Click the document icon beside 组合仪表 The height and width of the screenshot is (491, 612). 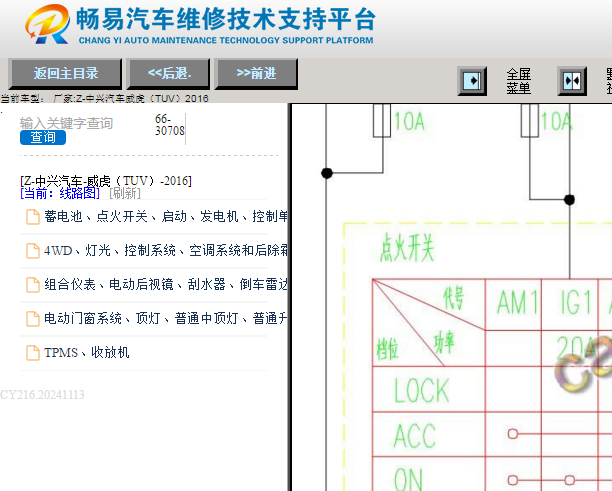coord(33,285)
